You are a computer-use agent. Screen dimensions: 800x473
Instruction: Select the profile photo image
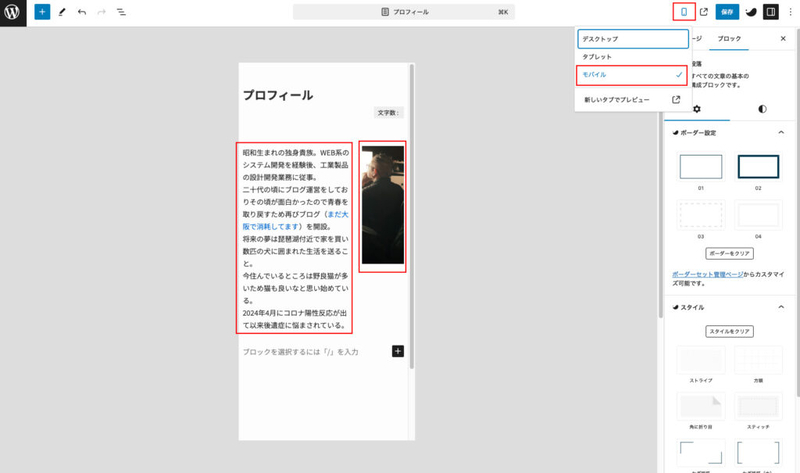point(383,205)
